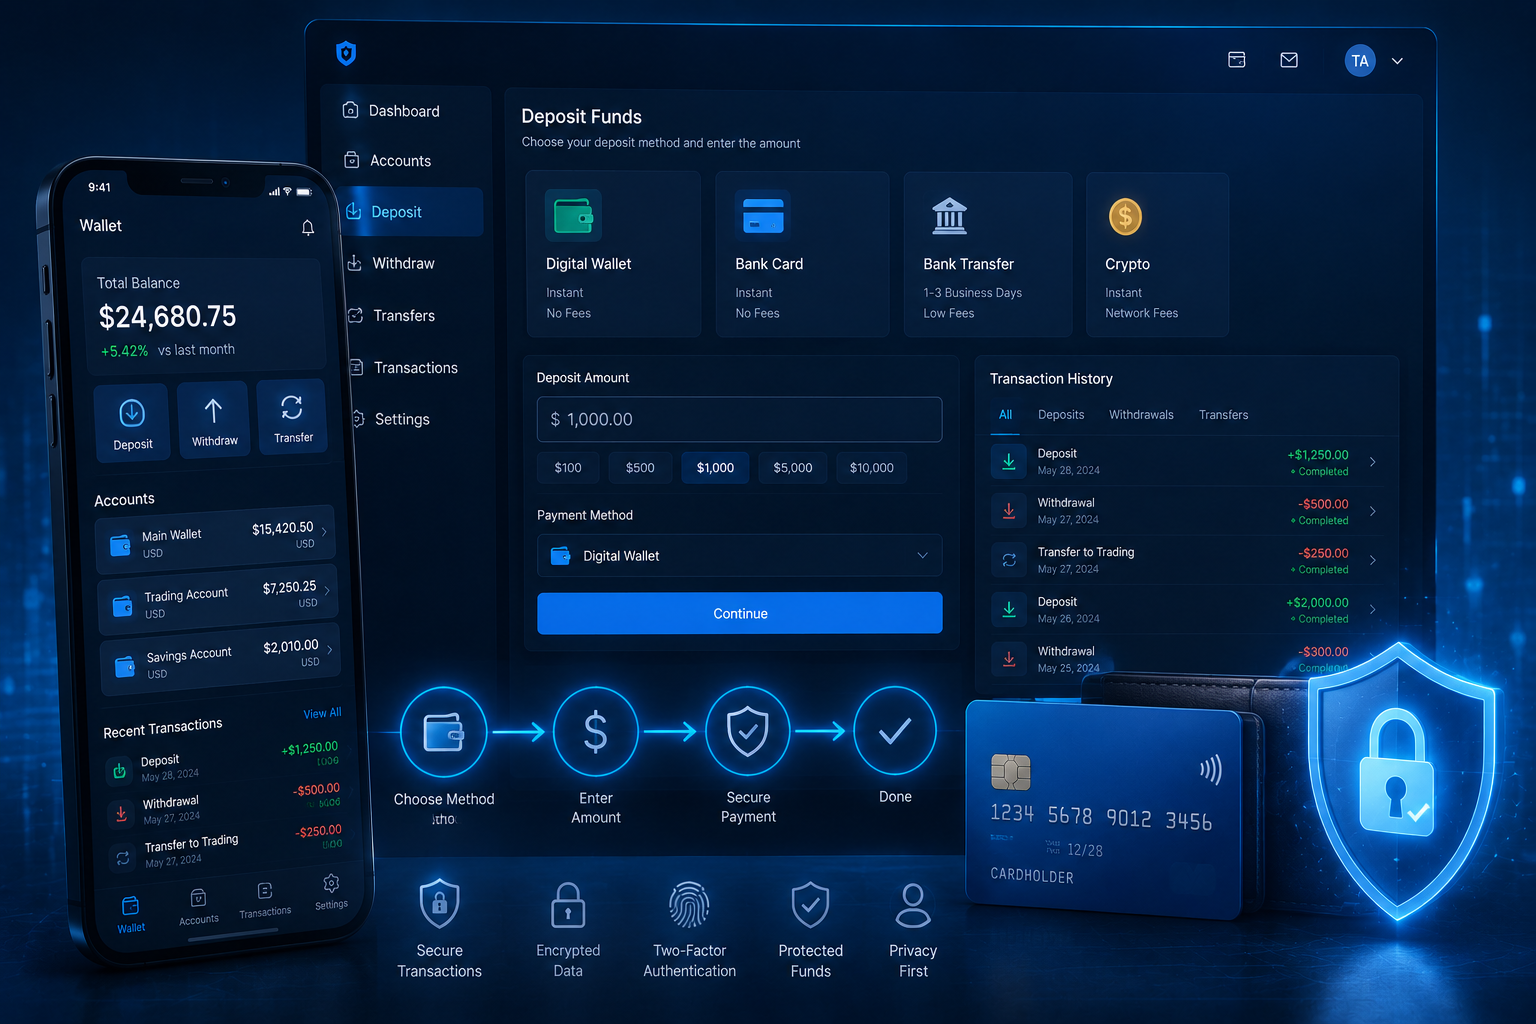Click the Privacy First person icon
Viewport: 1536px width, 1024px height.
click(x=913, y=905)
